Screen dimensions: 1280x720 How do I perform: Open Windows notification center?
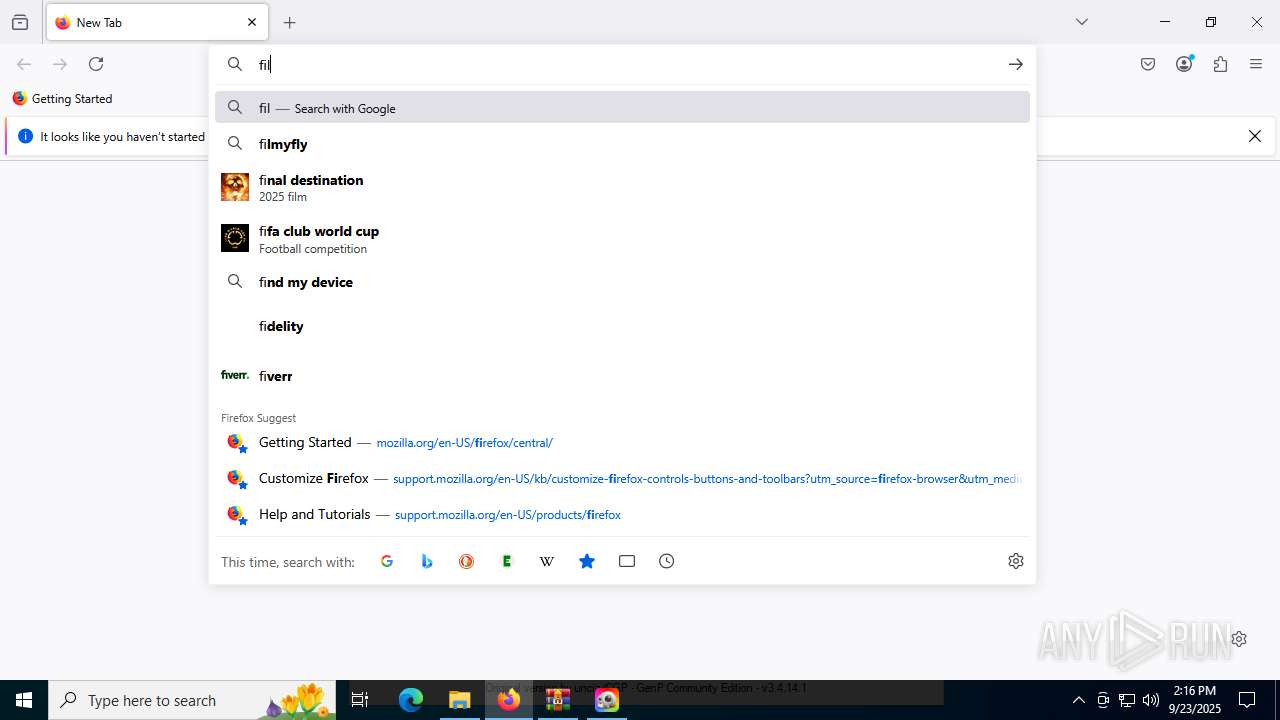(1247, 700)
